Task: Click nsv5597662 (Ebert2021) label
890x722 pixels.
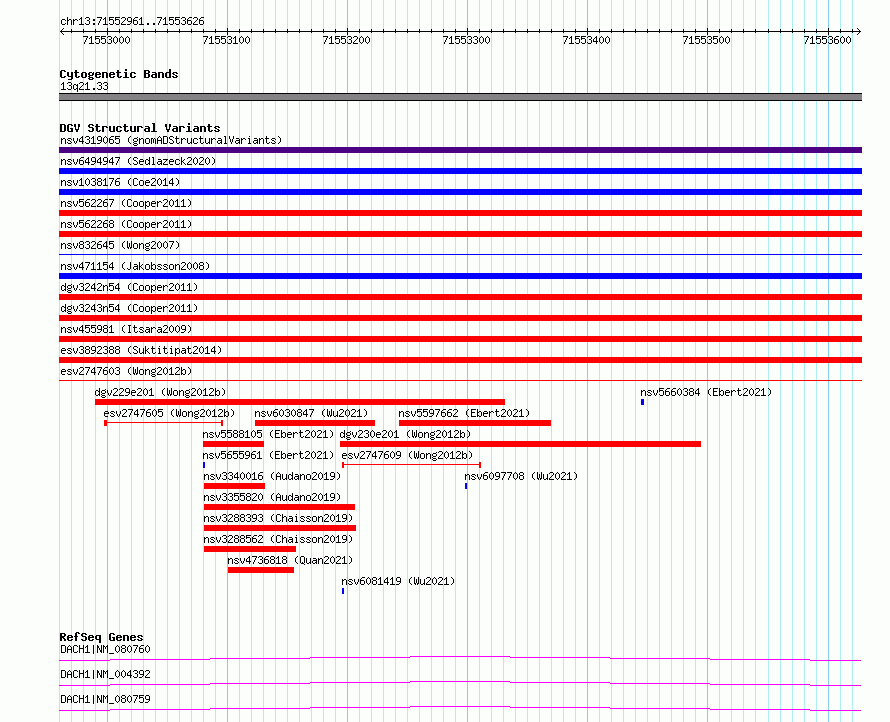Action: click(x=464, y=413)
